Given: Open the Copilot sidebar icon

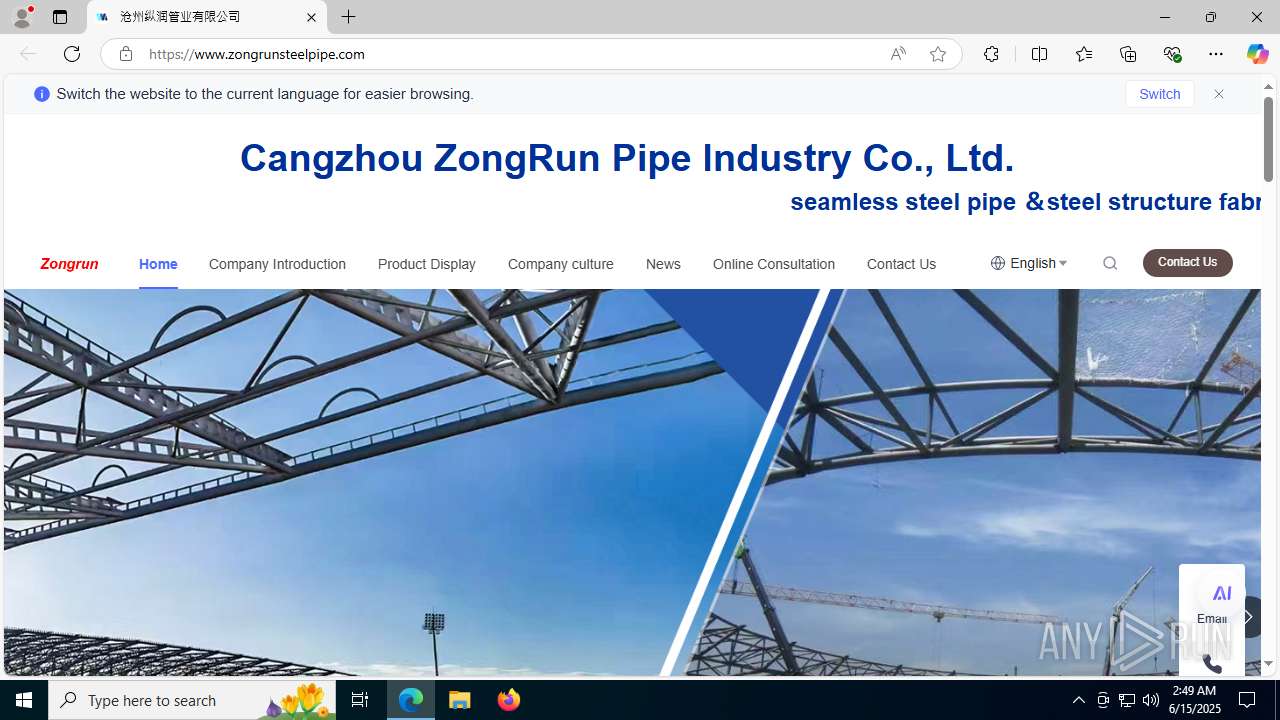Looking at the screenshot, I should tap(1257, 54).
